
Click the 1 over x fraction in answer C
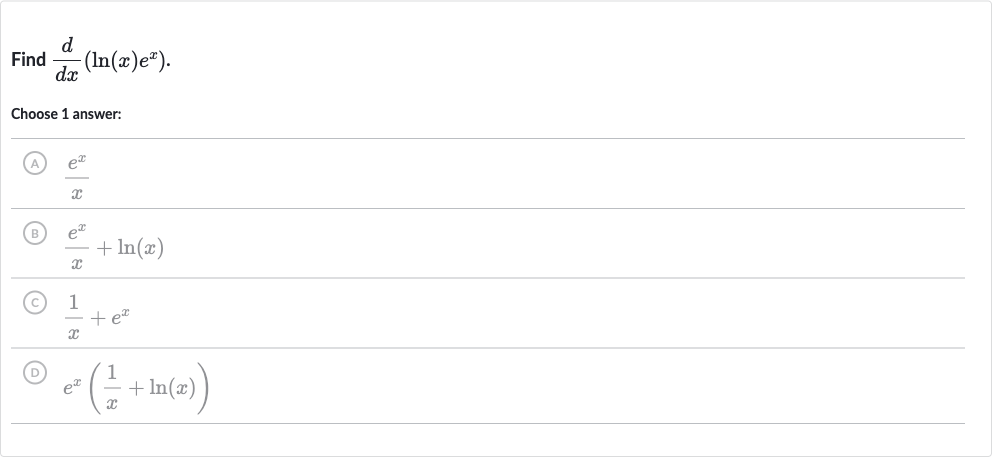pyautogui.click(x=73, y=317)
